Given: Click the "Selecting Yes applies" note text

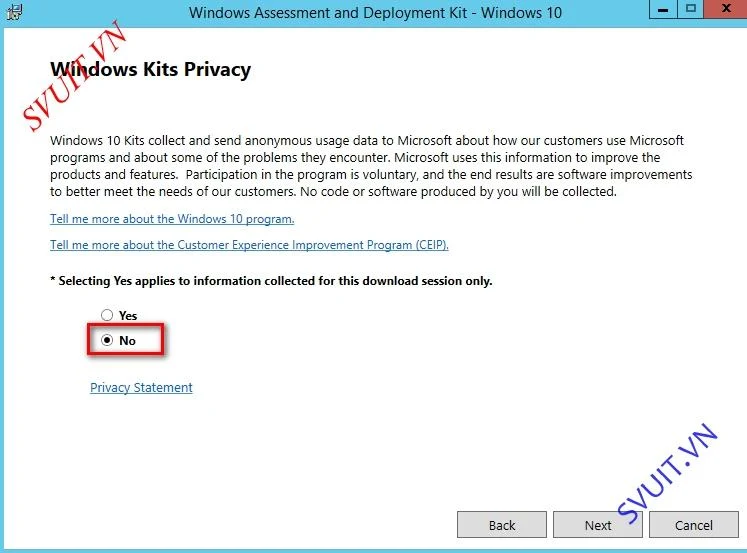Looking at the screenshot, I should coord(271,281).
